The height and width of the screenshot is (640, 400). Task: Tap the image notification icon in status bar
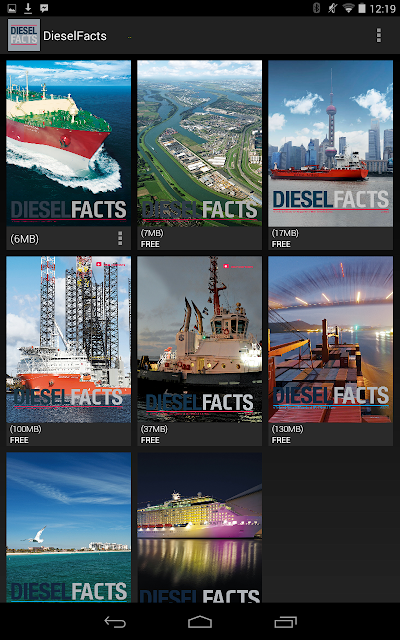point(11,8)
